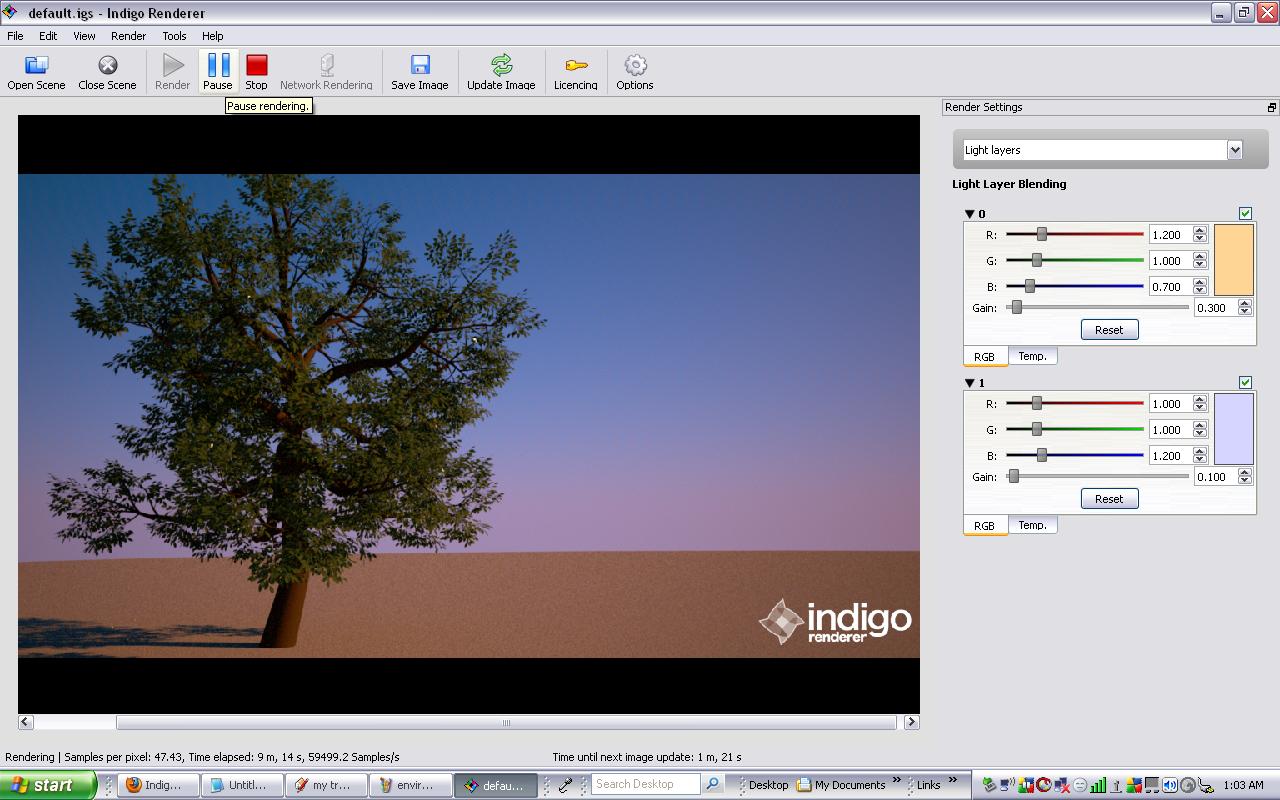Click the layer 0 Gain slider
Screen dimensions: 1280x800
point(1100,308)
